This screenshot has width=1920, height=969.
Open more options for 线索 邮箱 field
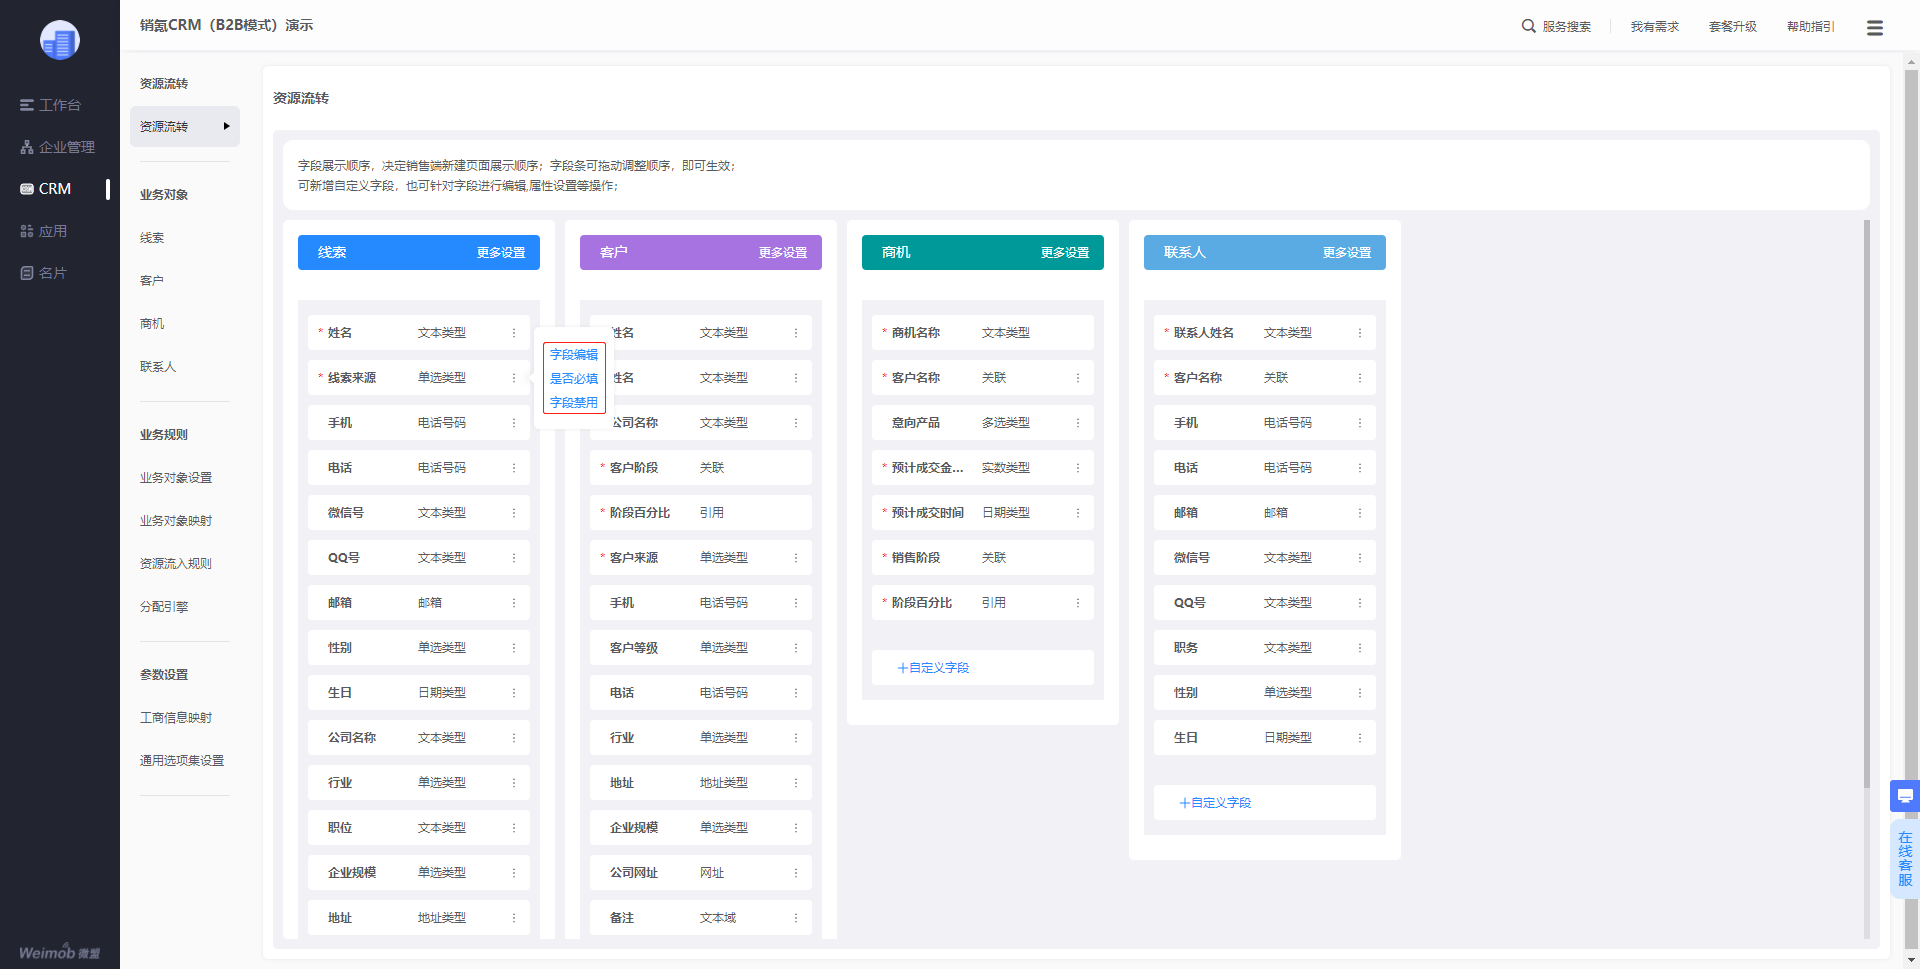(x=514, y=603)
